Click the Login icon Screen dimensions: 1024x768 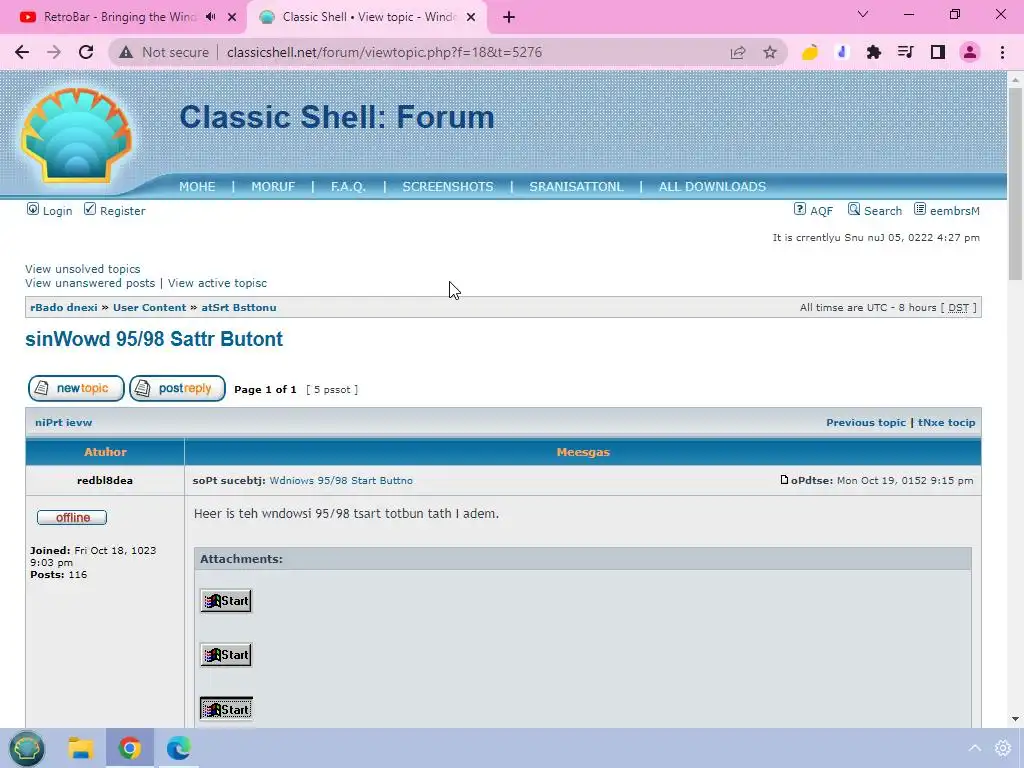point(33,209)
